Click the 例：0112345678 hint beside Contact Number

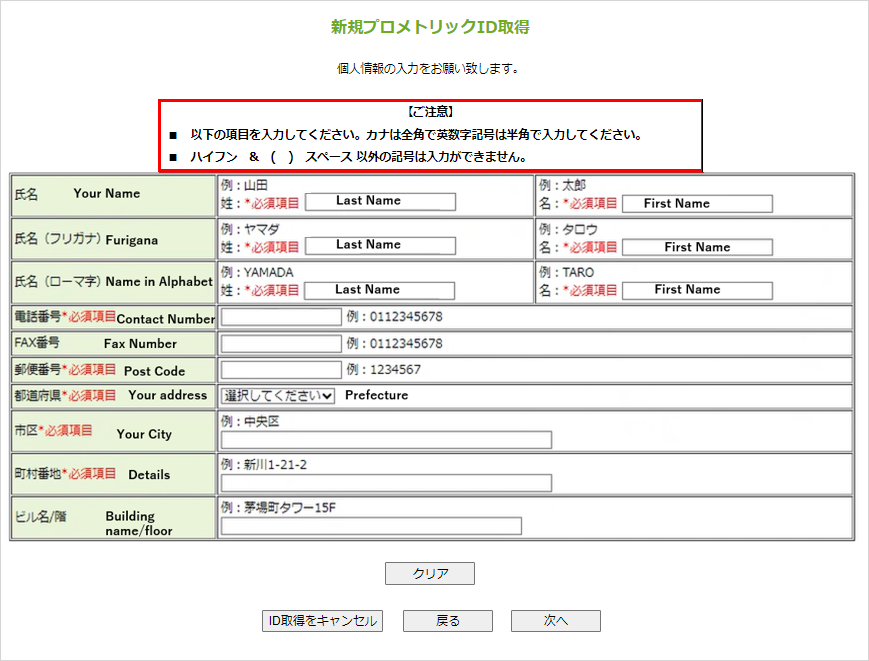tap(395, 317)
